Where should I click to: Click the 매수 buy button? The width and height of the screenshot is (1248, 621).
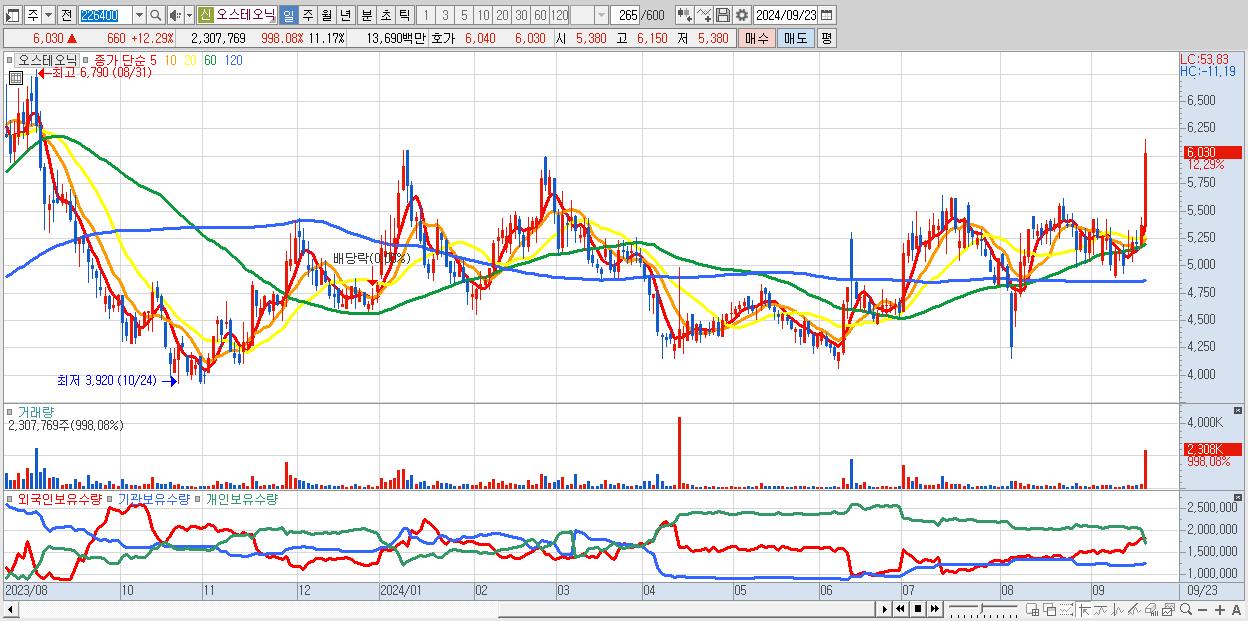(x=756, y=38)
